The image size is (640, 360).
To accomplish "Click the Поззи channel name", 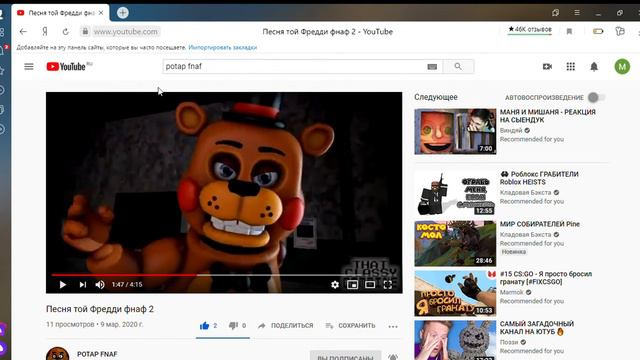I will point(509,342).
